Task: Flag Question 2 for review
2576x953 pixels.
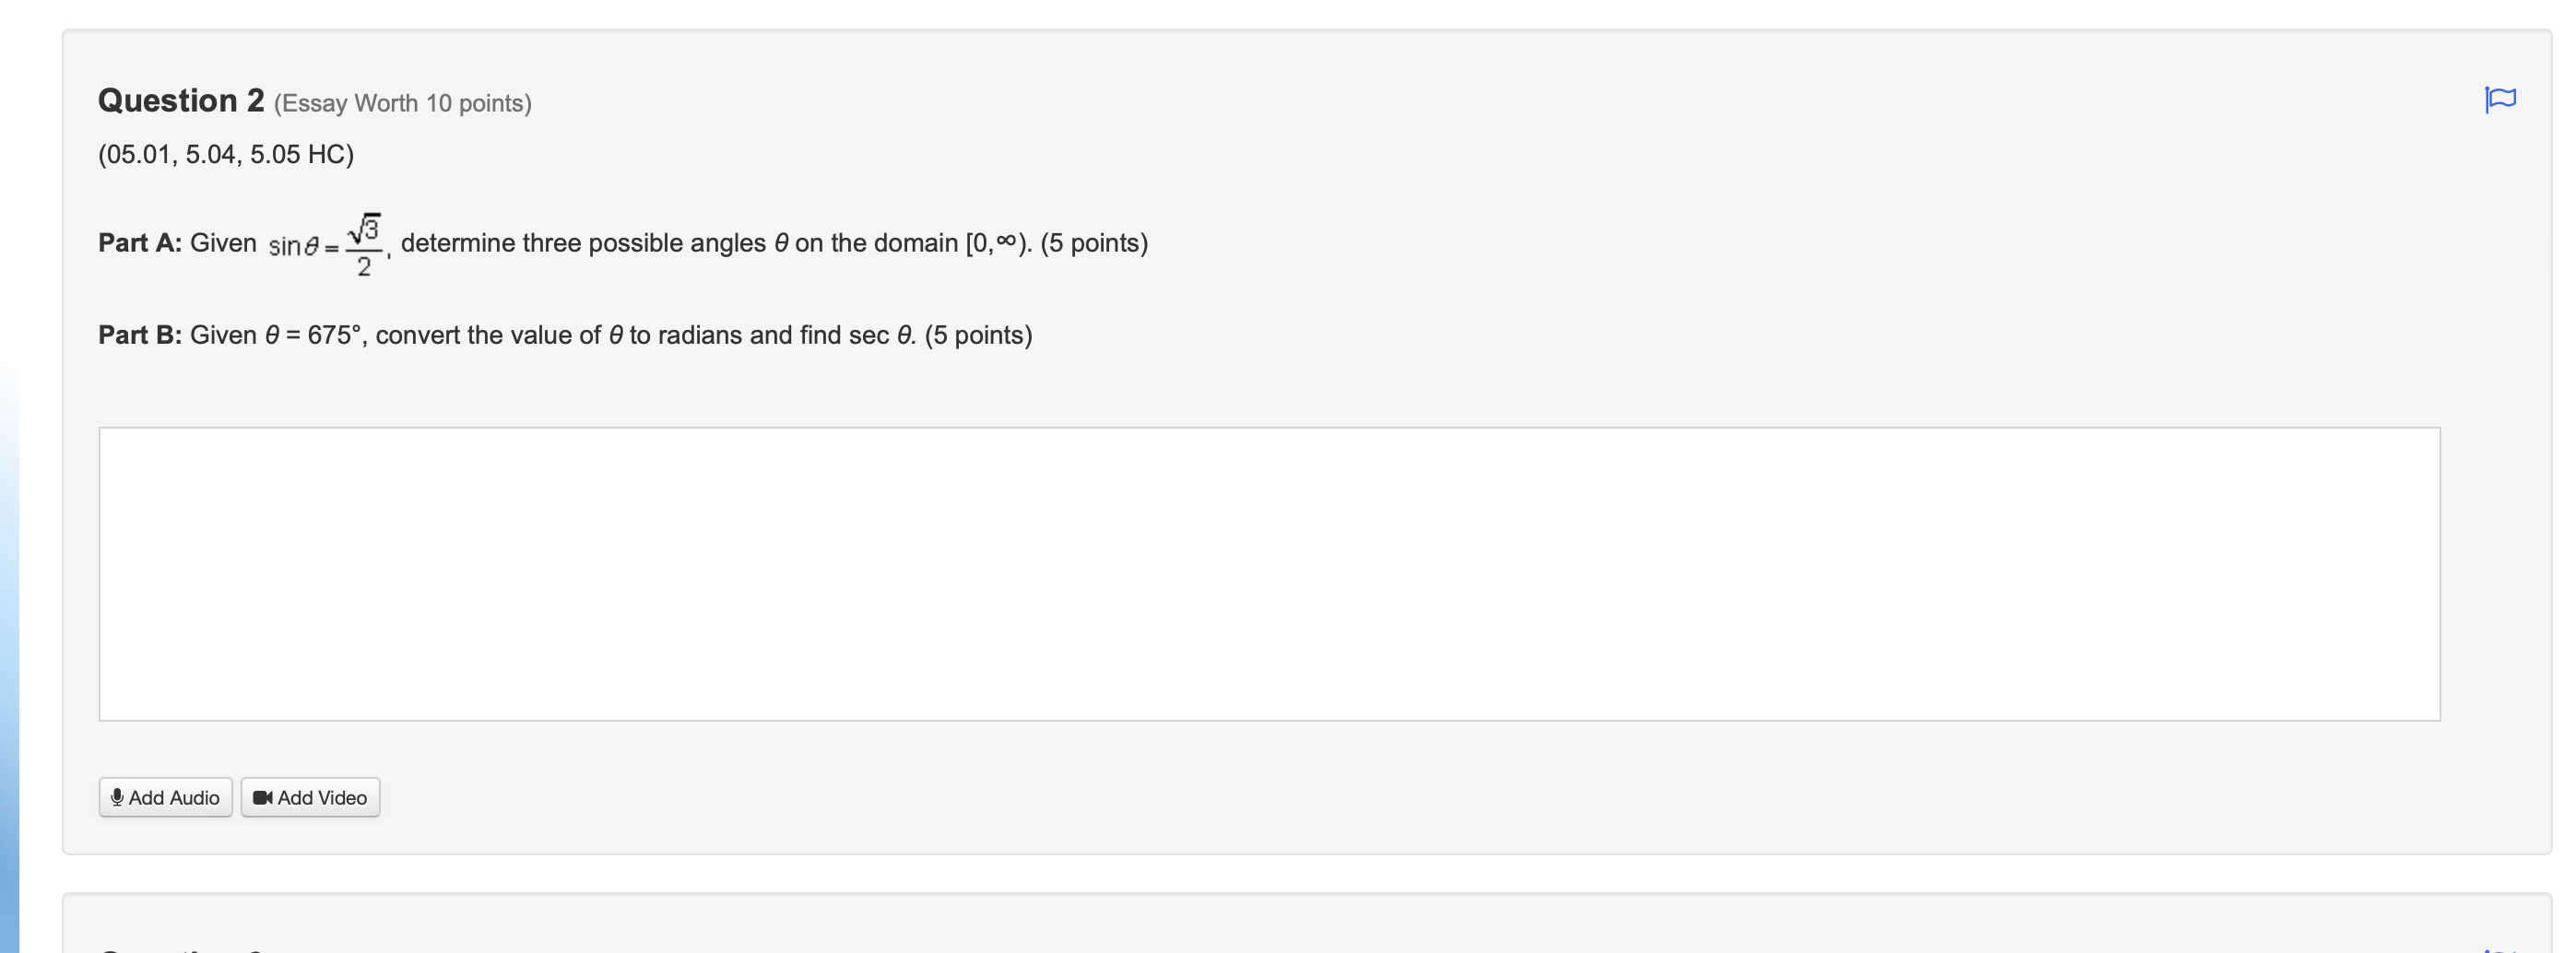Action: 2499,100
